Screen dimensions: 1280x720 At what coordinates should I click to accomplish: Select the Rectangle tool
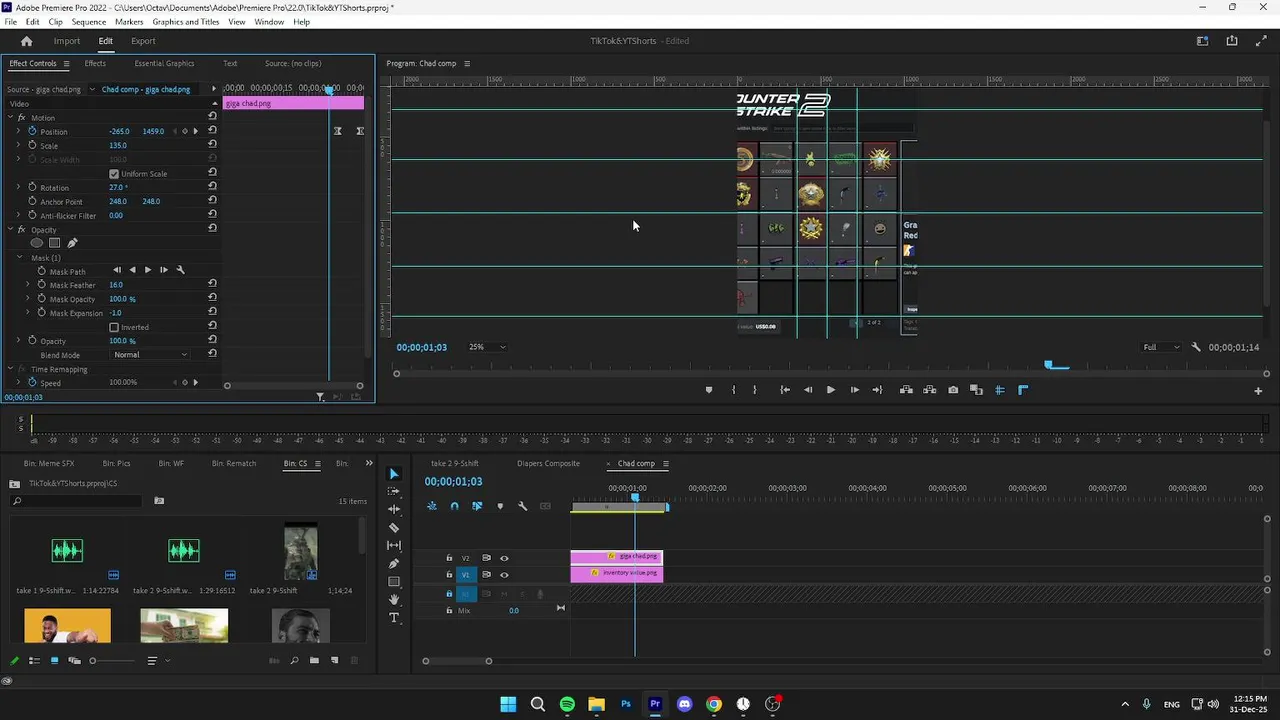point(394,581)
